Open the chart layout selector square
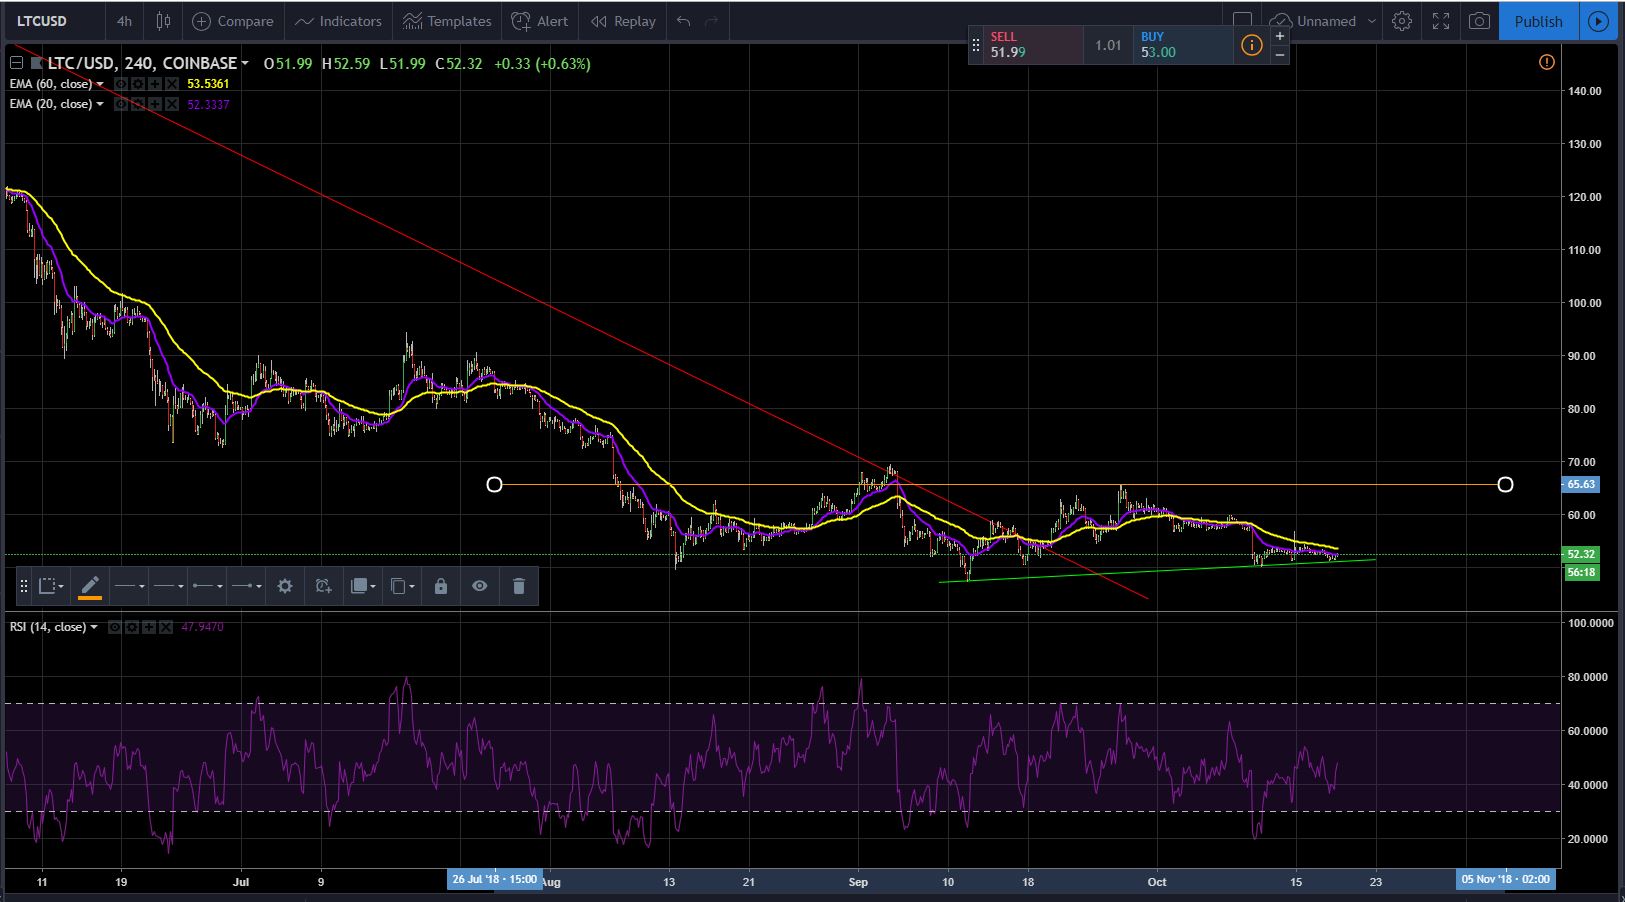The width and height of the screenshot is (1625, 902). click(x=1242, y=21)
